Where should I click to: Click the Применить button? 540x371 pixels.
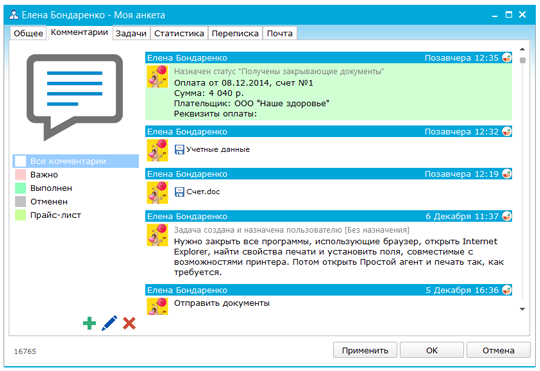[365, 350]
